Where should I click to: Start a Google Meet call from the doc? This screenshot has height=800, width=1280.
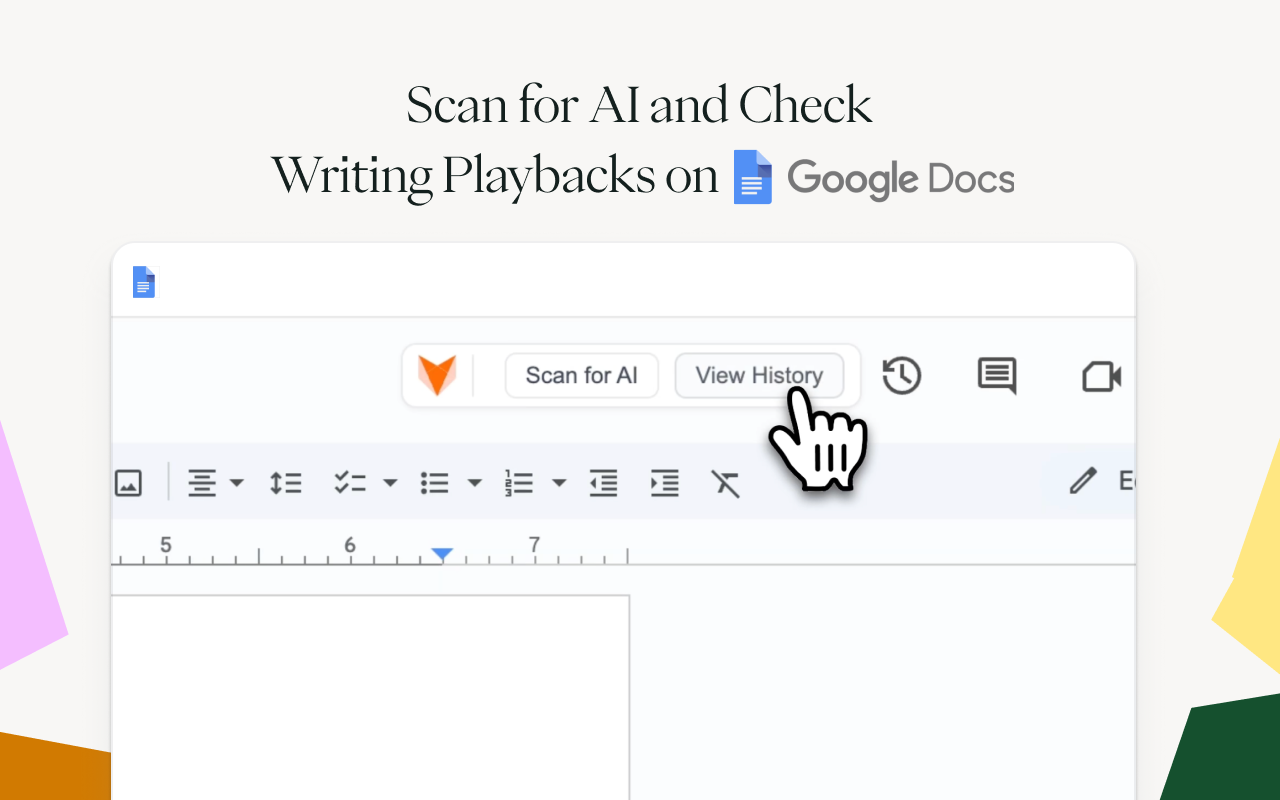[1100, 377]
